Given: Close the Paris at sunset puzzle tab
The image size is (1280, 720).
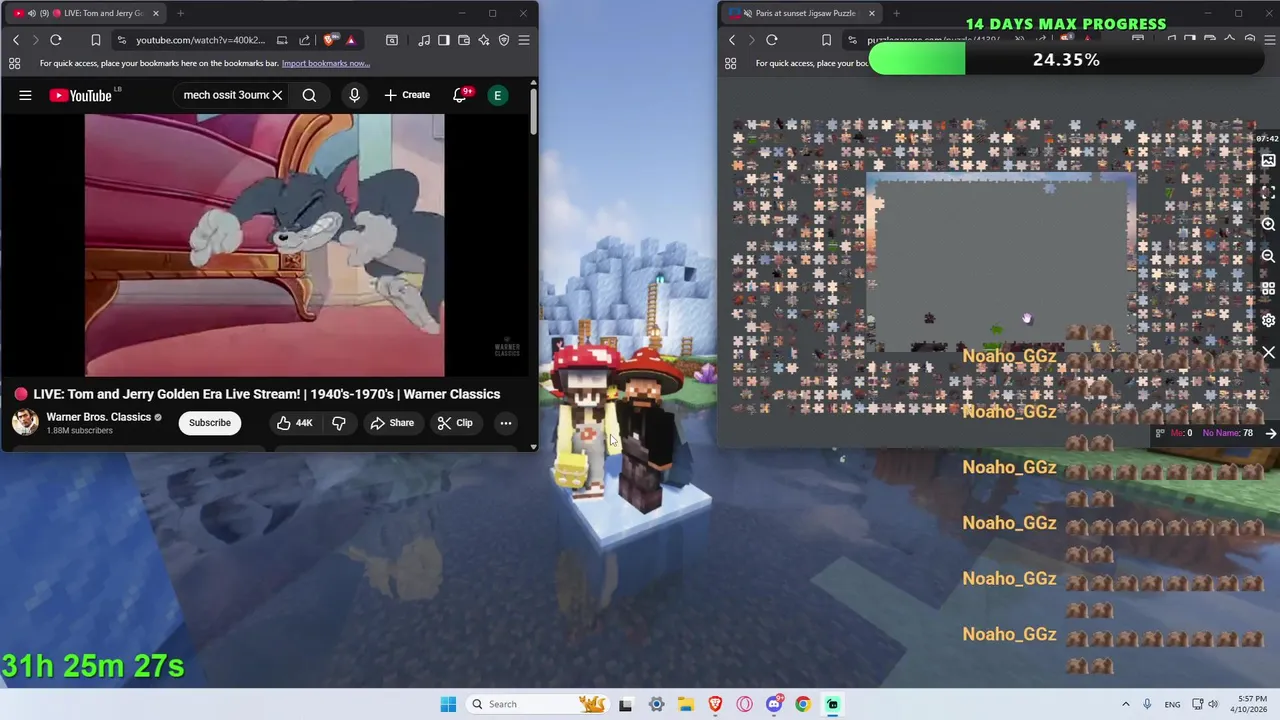Looking at the screenshot, I should [872, 13].
